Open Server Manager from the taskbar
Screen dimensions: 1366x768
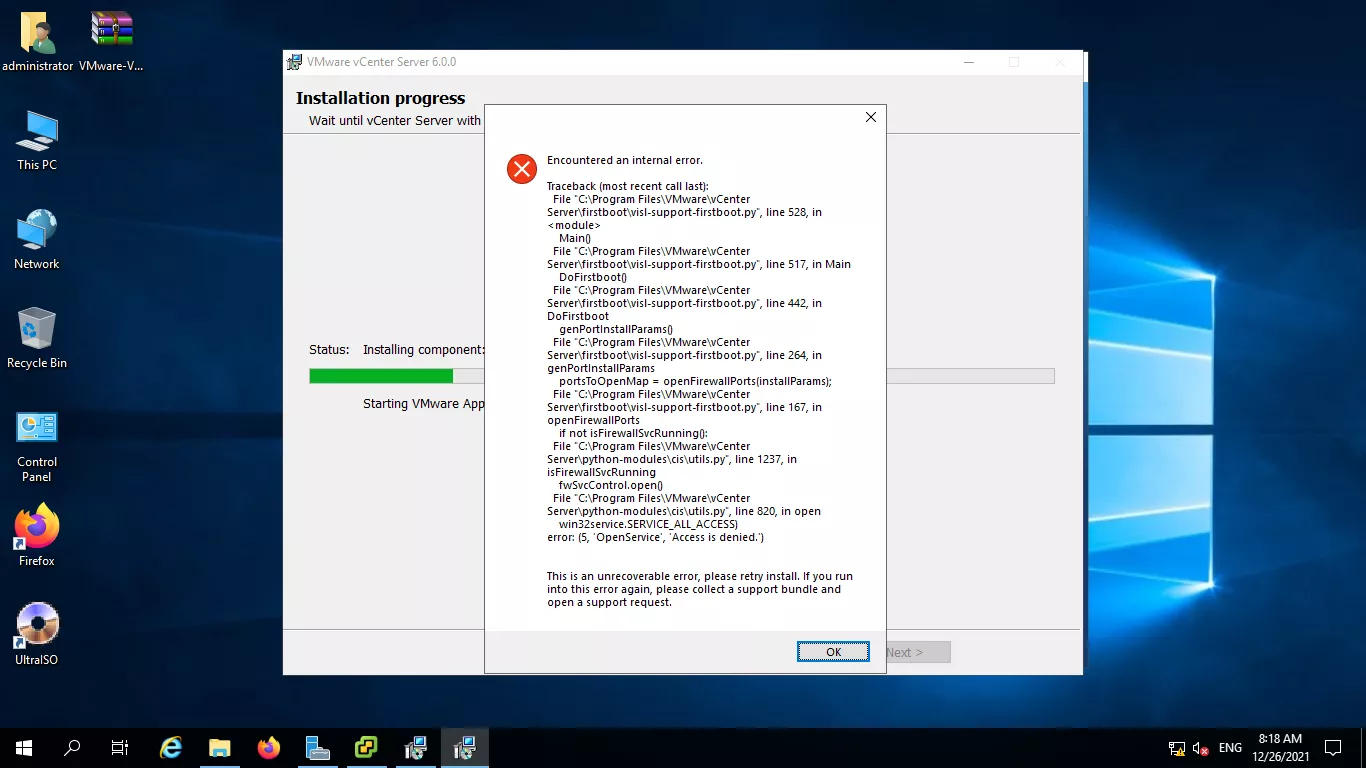tap(318, 747)
